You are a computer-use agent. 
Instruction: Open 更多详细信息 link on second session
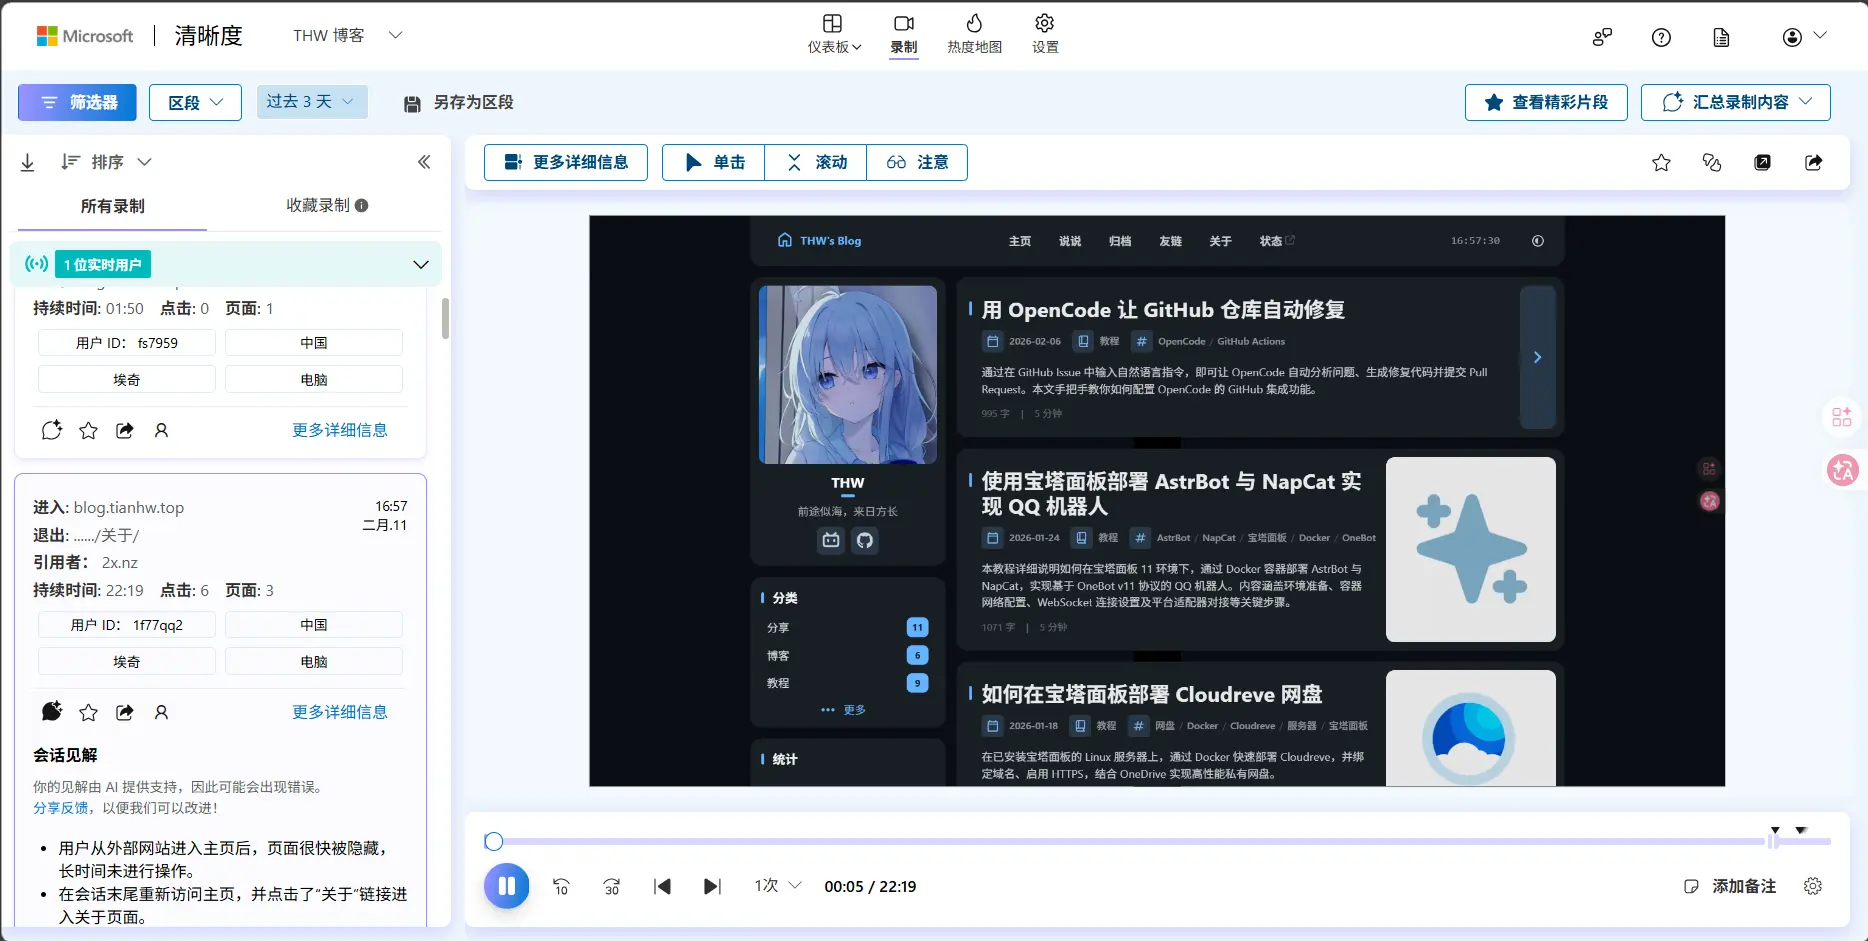pos(340,711)
